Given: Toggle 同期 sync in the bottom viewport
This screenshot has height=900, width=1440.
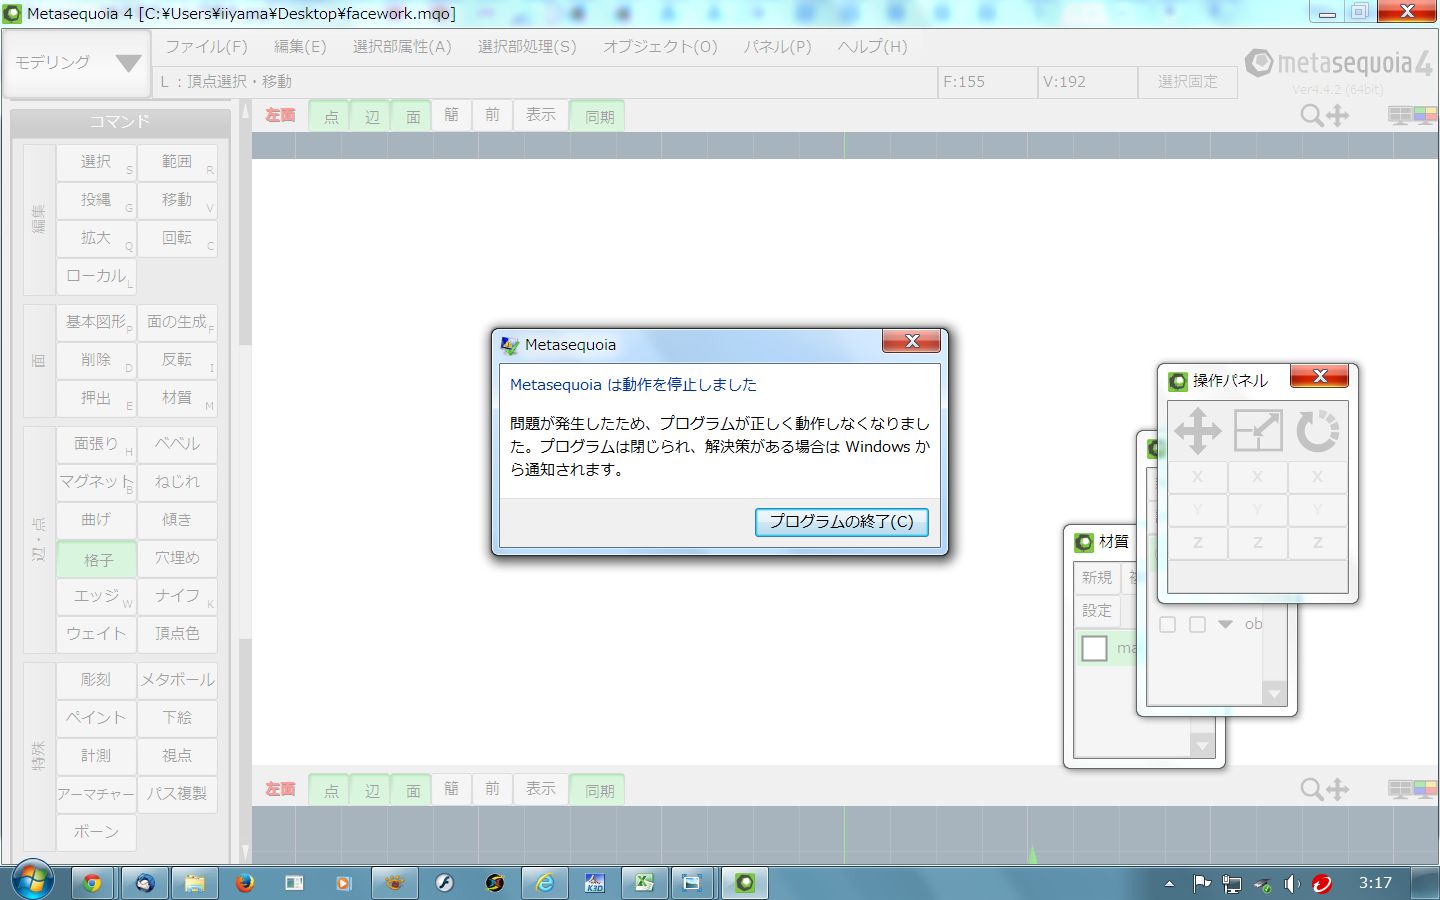Looking at the screenshot, I should (599, 790).
